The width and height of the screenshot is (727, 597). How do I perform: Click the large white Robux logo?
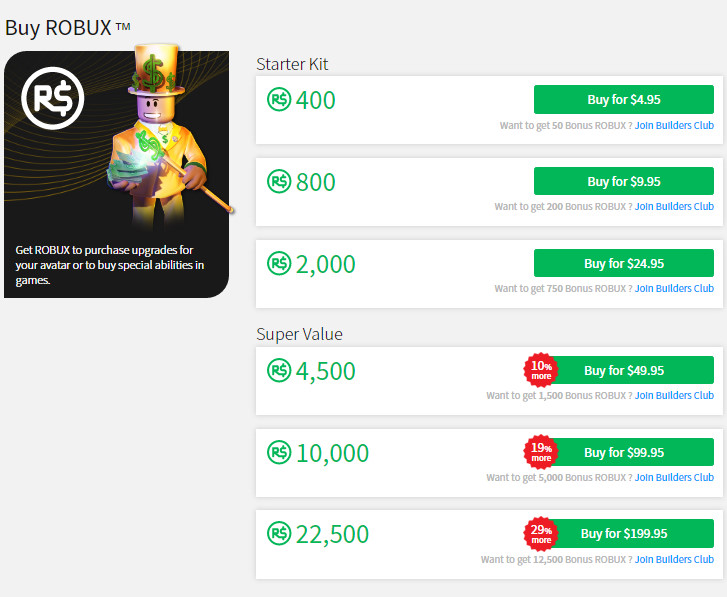54,99
